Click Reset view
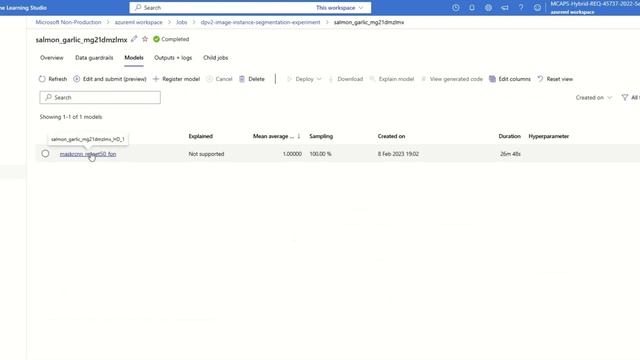640x360 pixels. pyautogui.click(x=555, y=79)
